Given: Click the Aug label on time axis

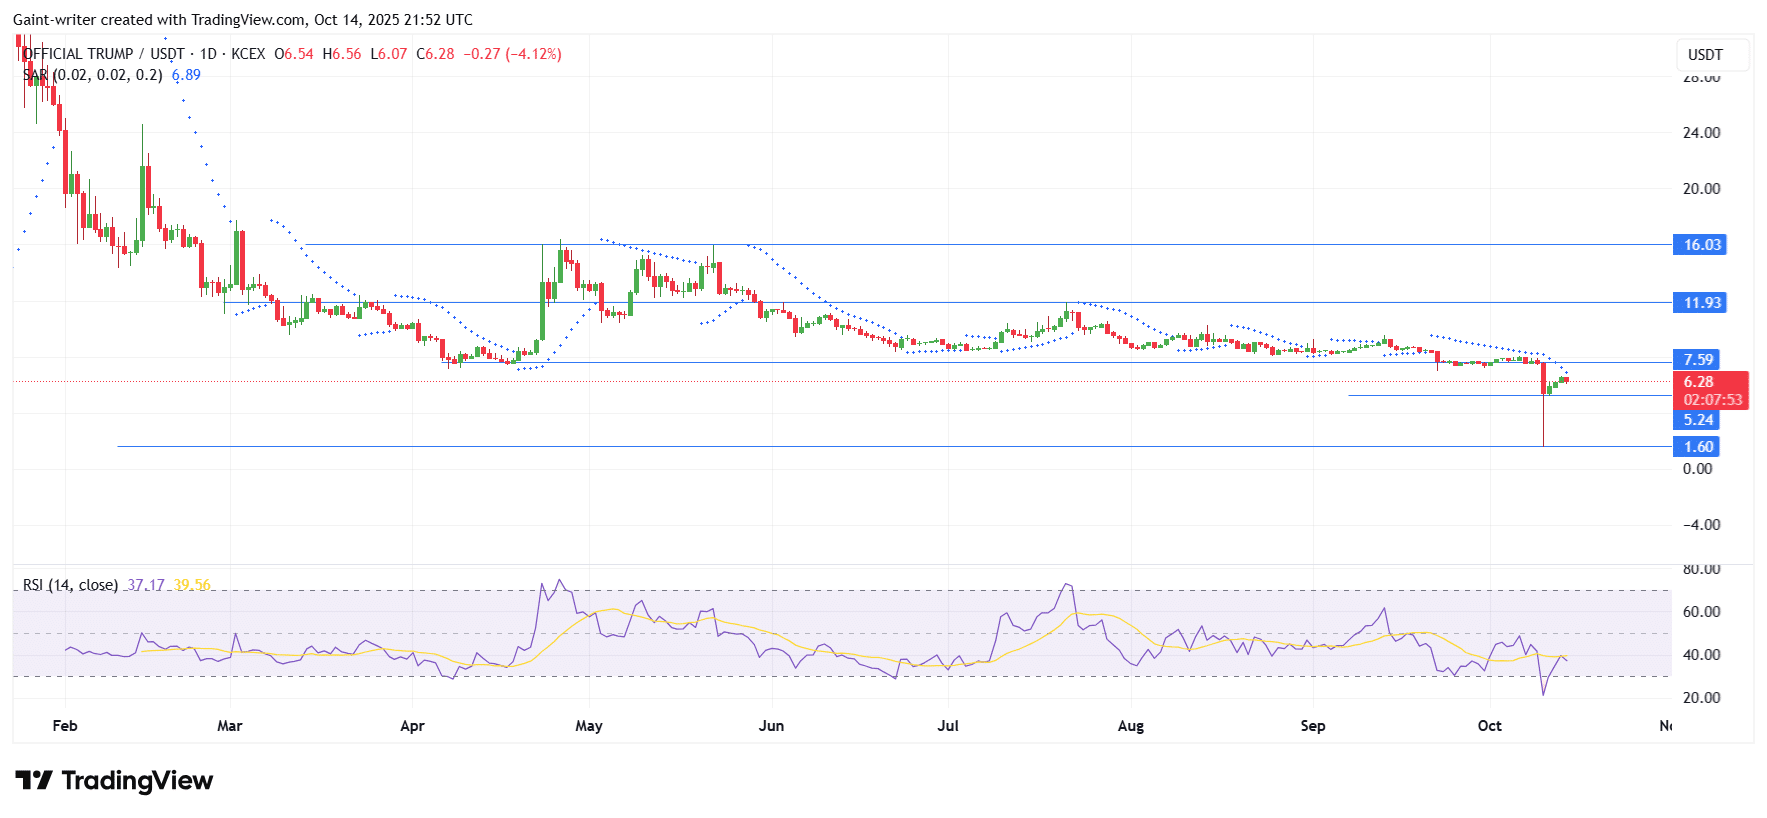Looking at the screenshot, I should [1130, 726].
